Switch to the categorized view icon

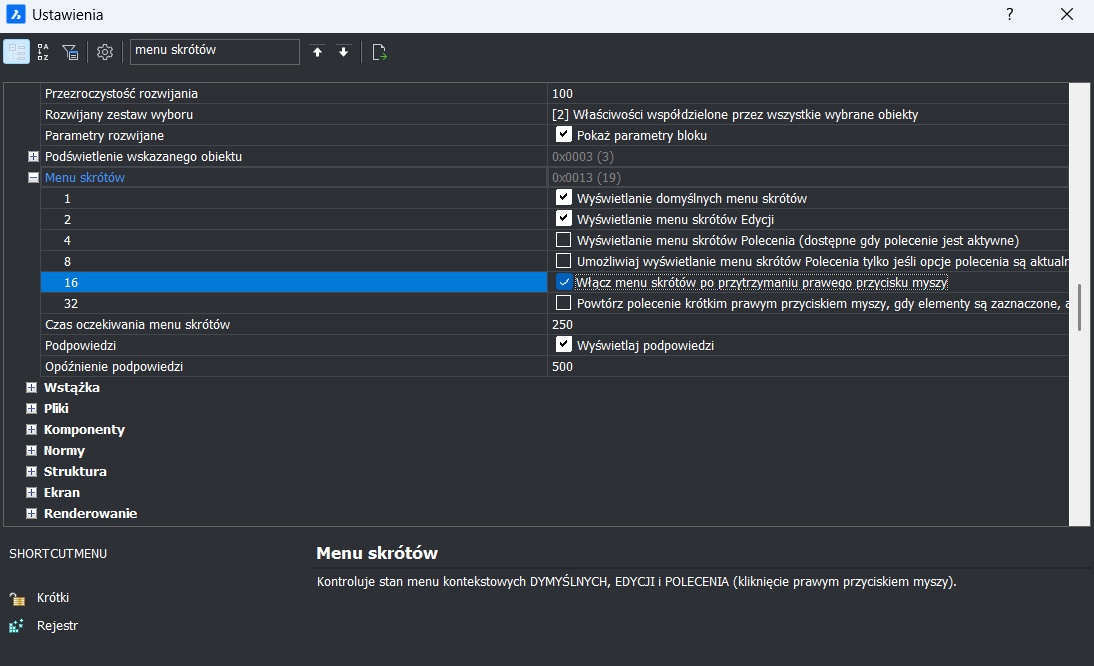click(x=17, y=52)
